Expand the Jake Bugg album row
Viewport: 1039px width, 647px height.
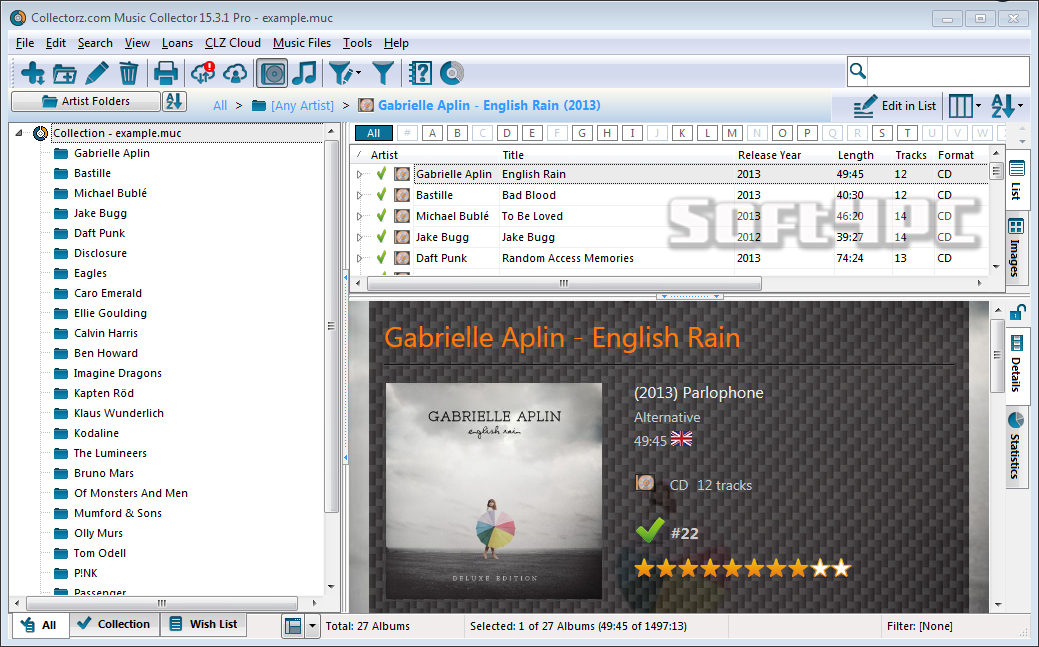point(360,237)
